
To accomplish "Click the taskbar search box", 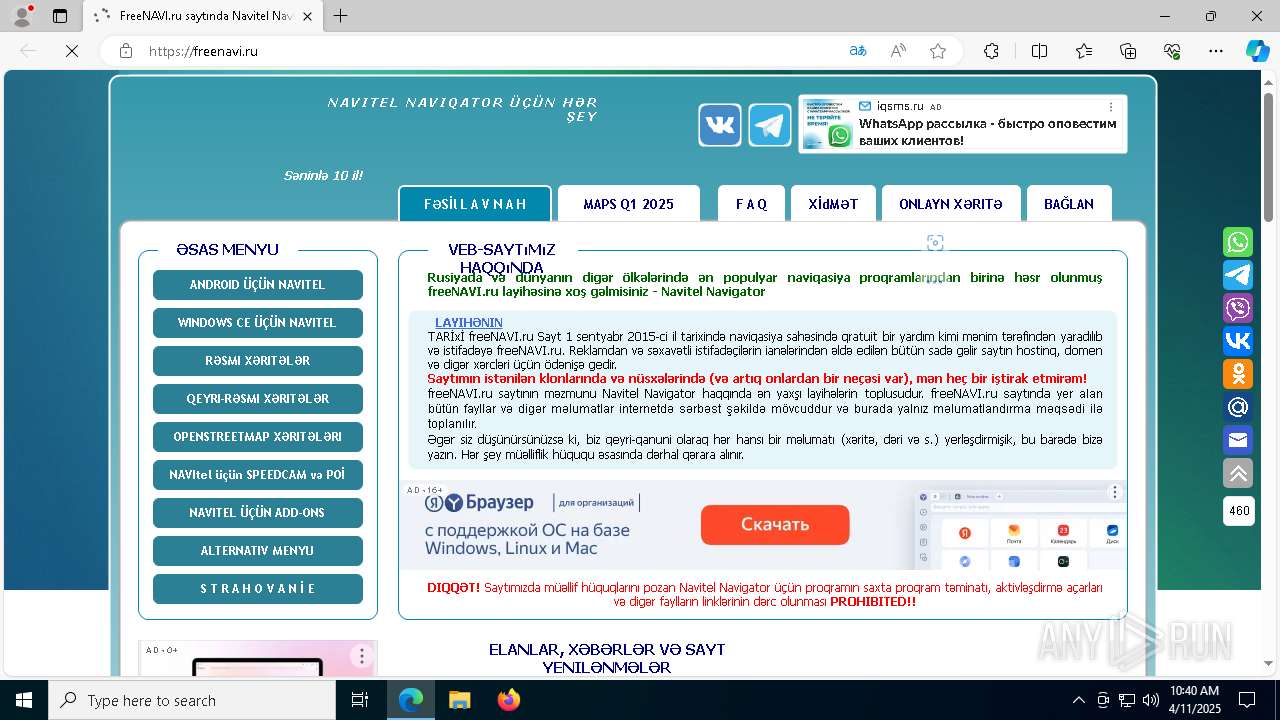I will pyautogui.click(x=192, y=700).
